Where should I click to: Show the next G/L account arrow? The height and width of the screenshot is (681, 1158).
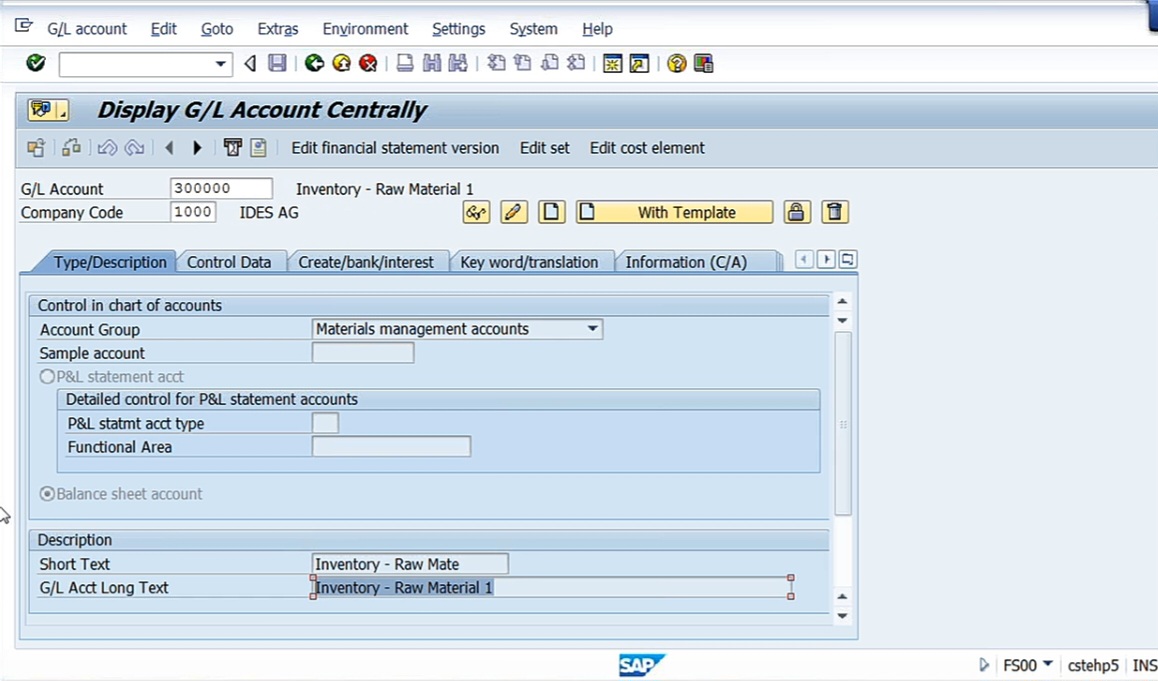(196, 148)
